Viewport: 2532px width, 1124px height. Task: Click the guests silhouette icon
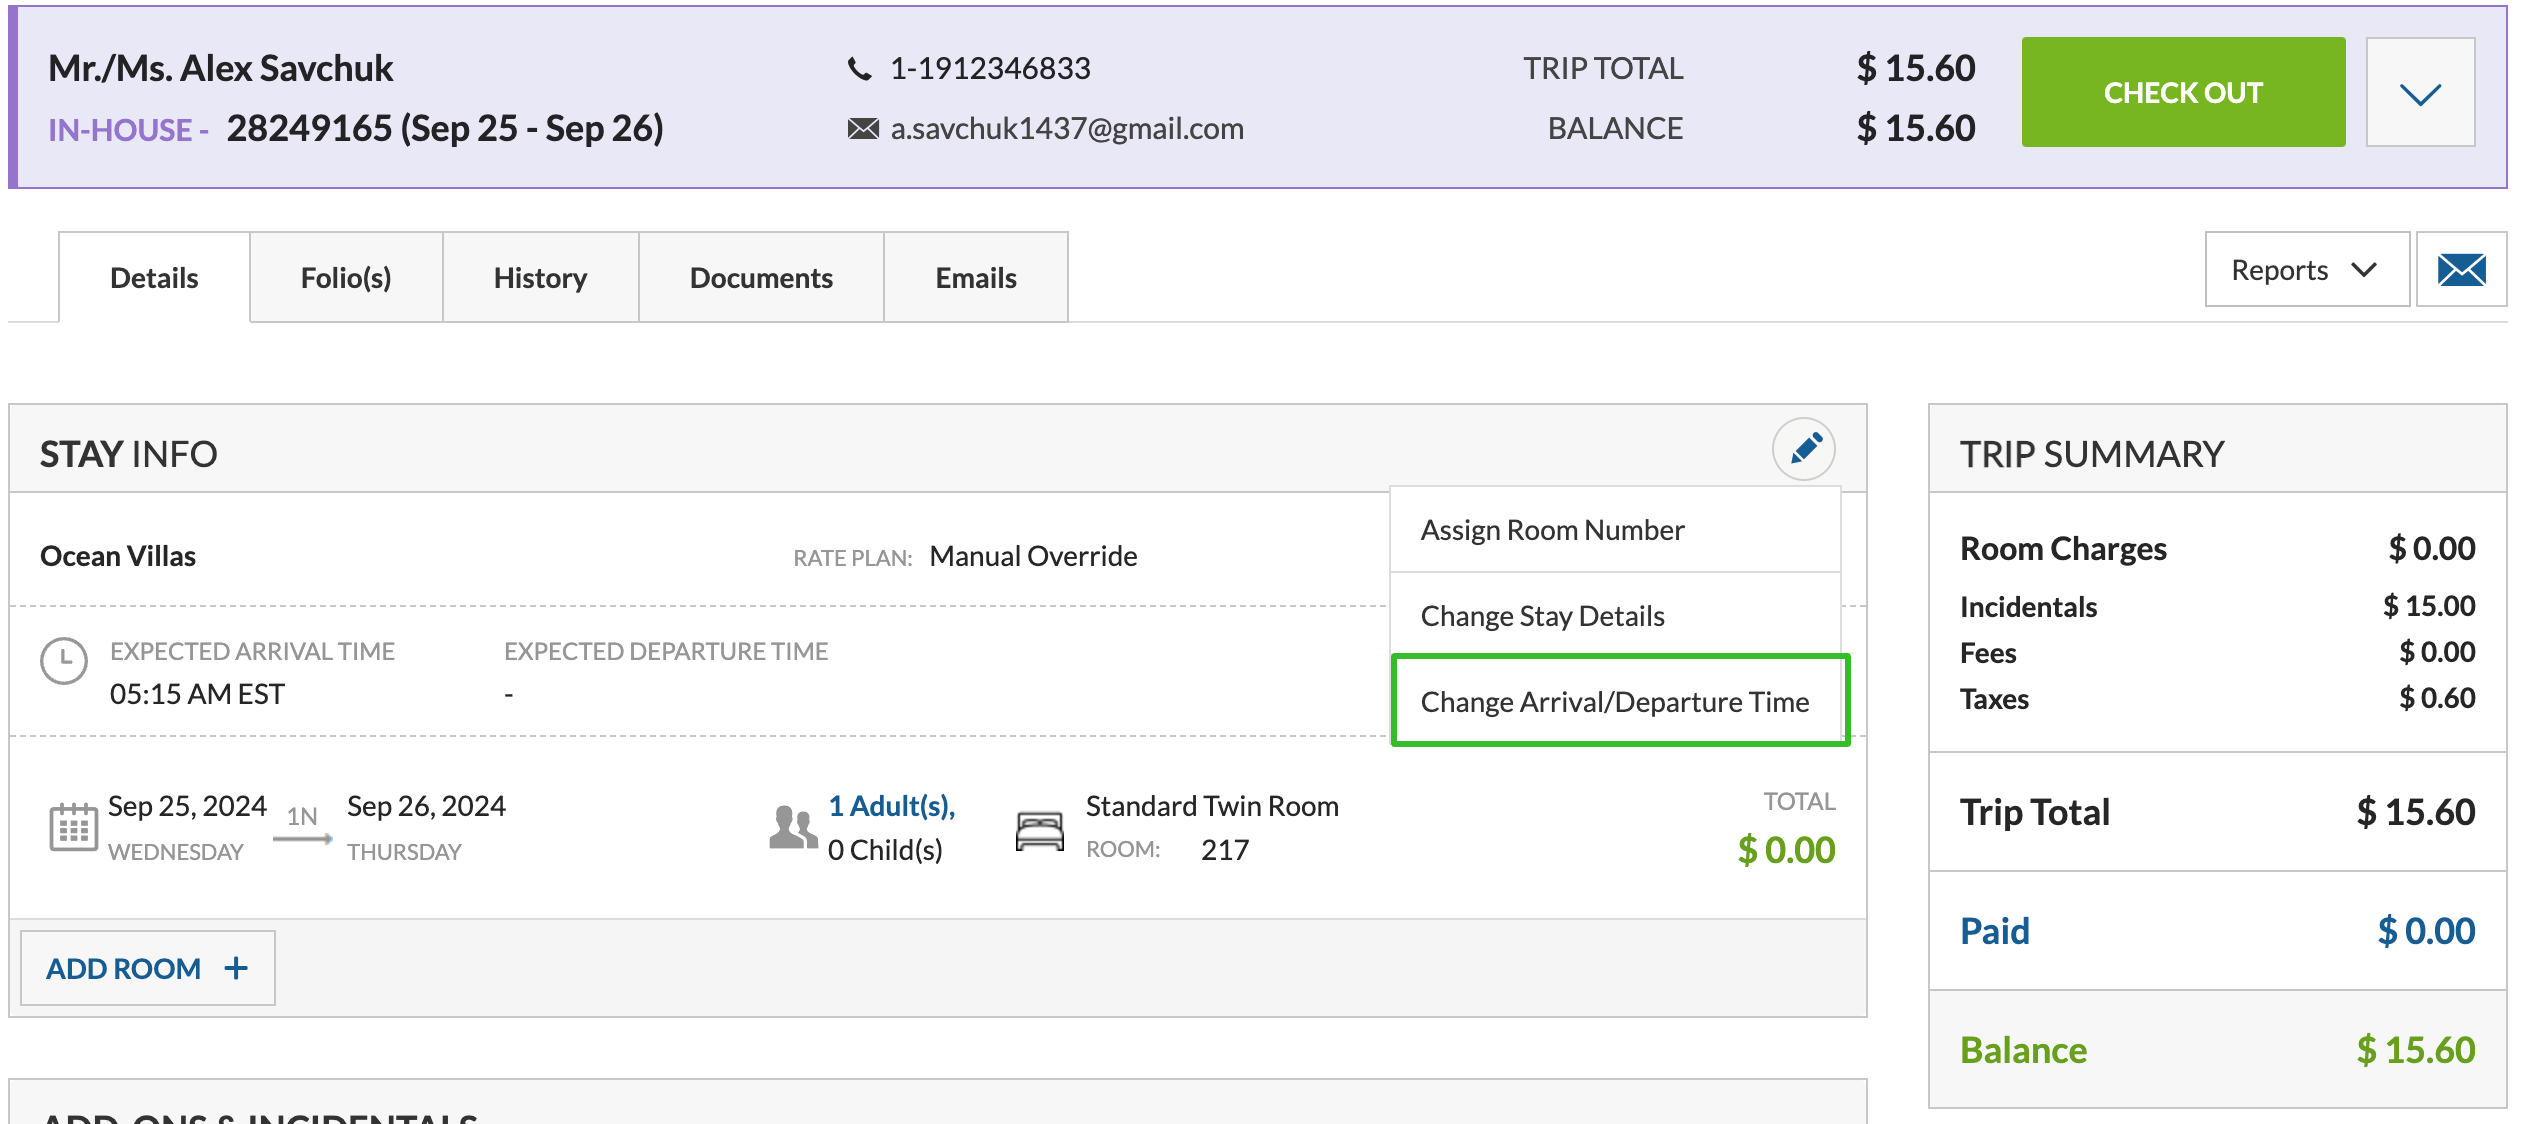pos(793,827)
